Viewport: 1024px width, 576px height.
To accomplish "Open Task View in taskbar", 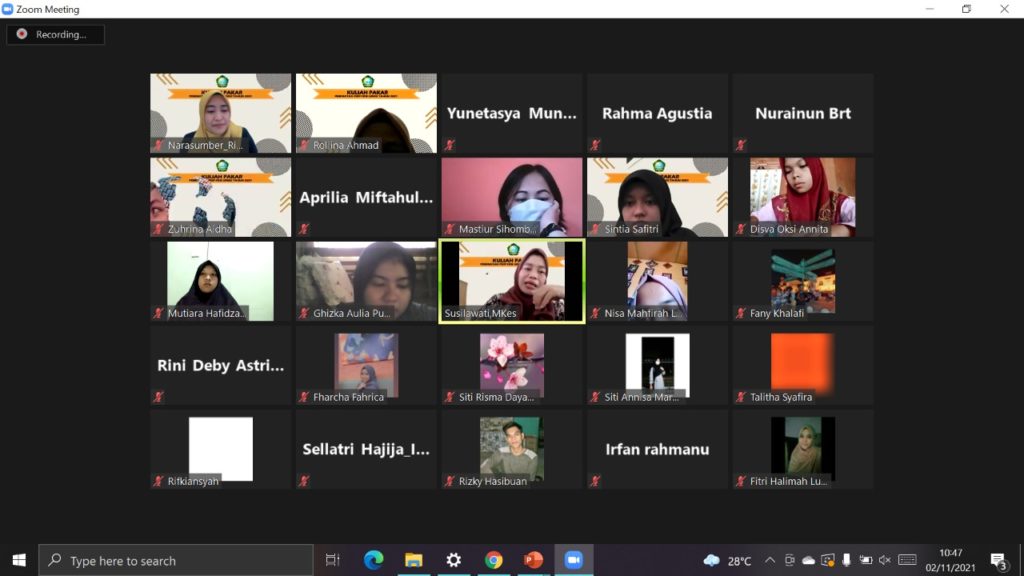I will (333, 560).
